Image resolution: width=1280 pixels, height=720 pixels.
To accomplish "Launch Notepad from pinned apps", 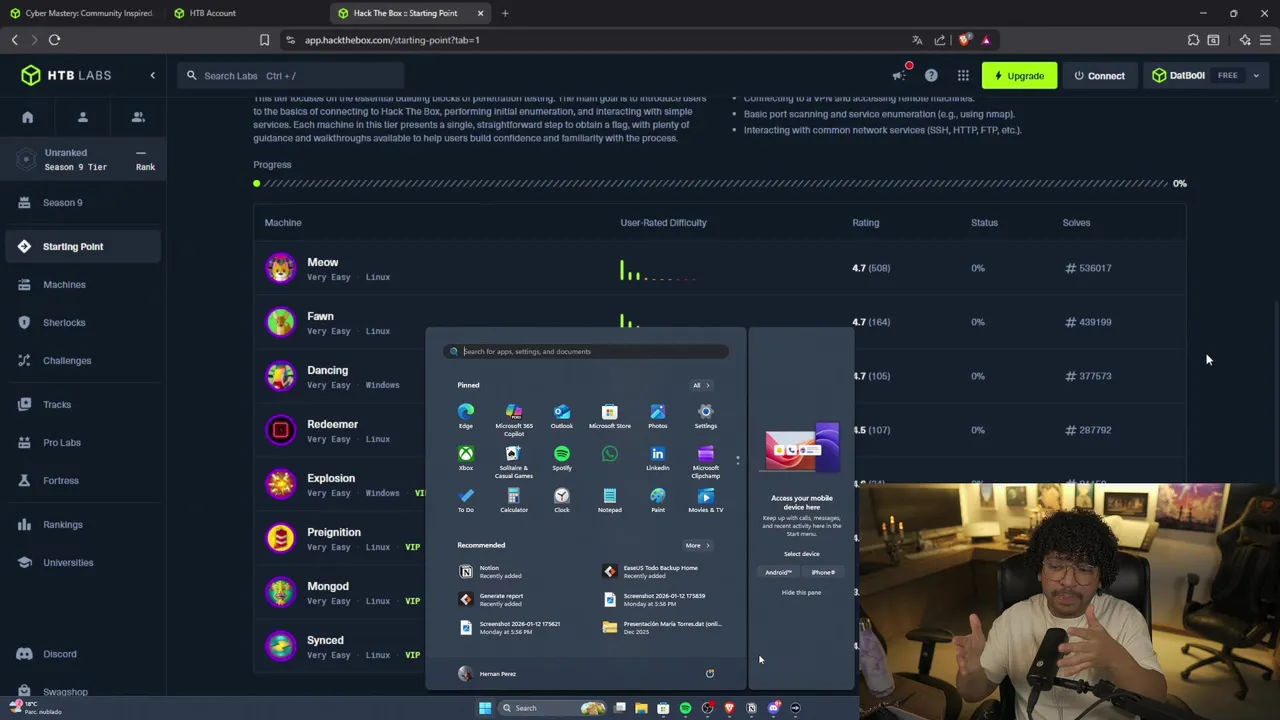I will pyautogui.click(x=610, y=500).
